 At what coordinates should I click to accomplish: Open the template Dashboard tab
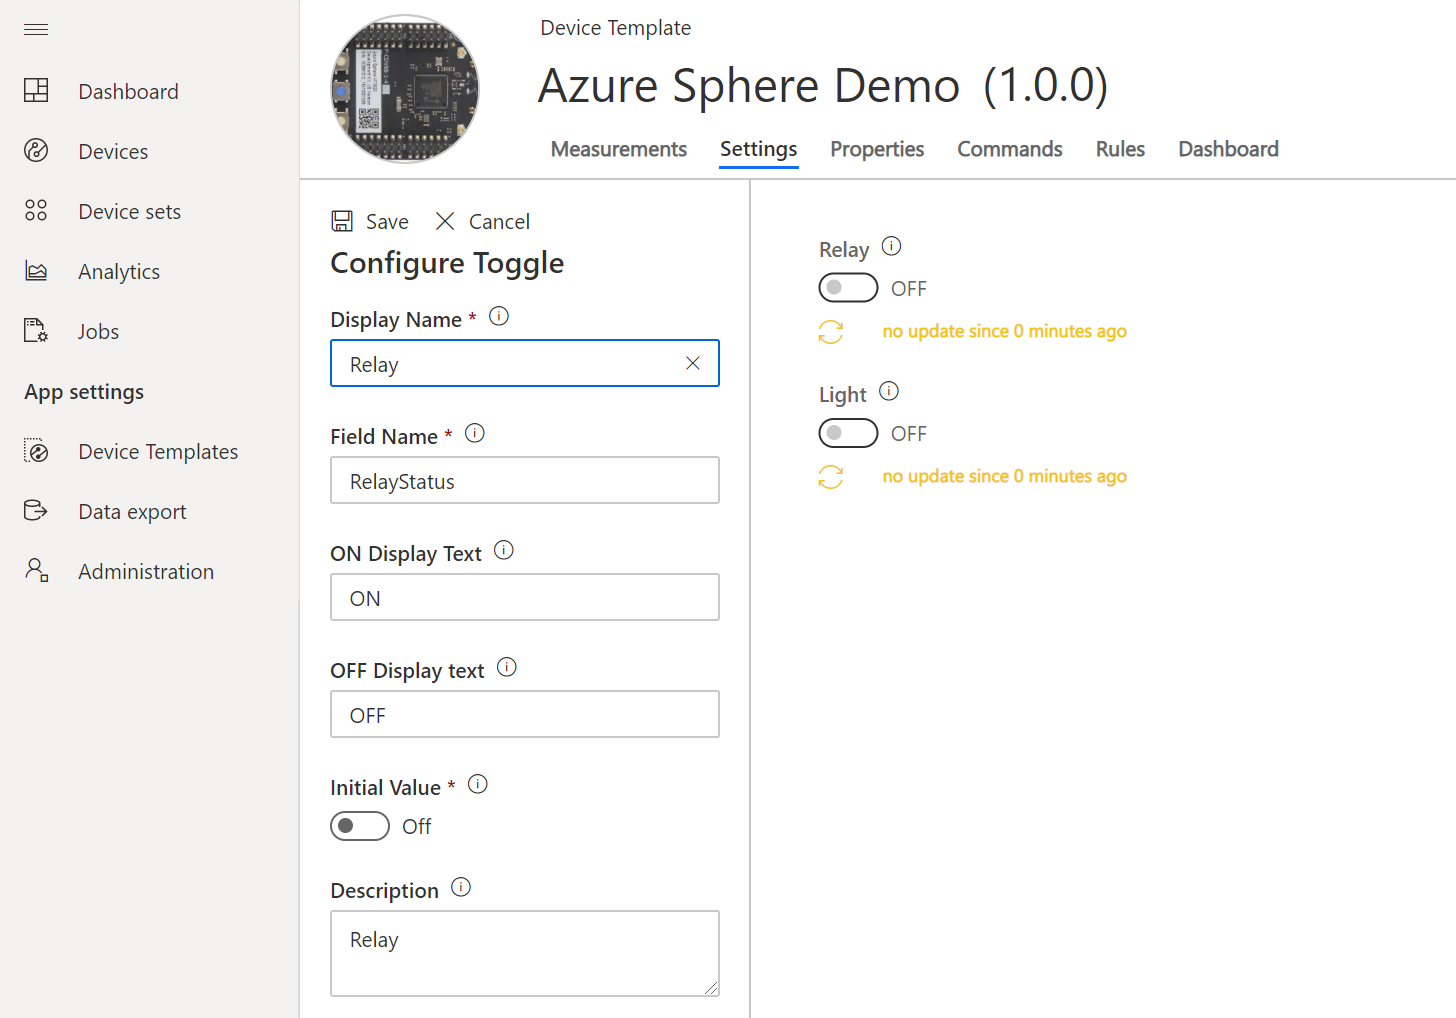pos(1229,149)
